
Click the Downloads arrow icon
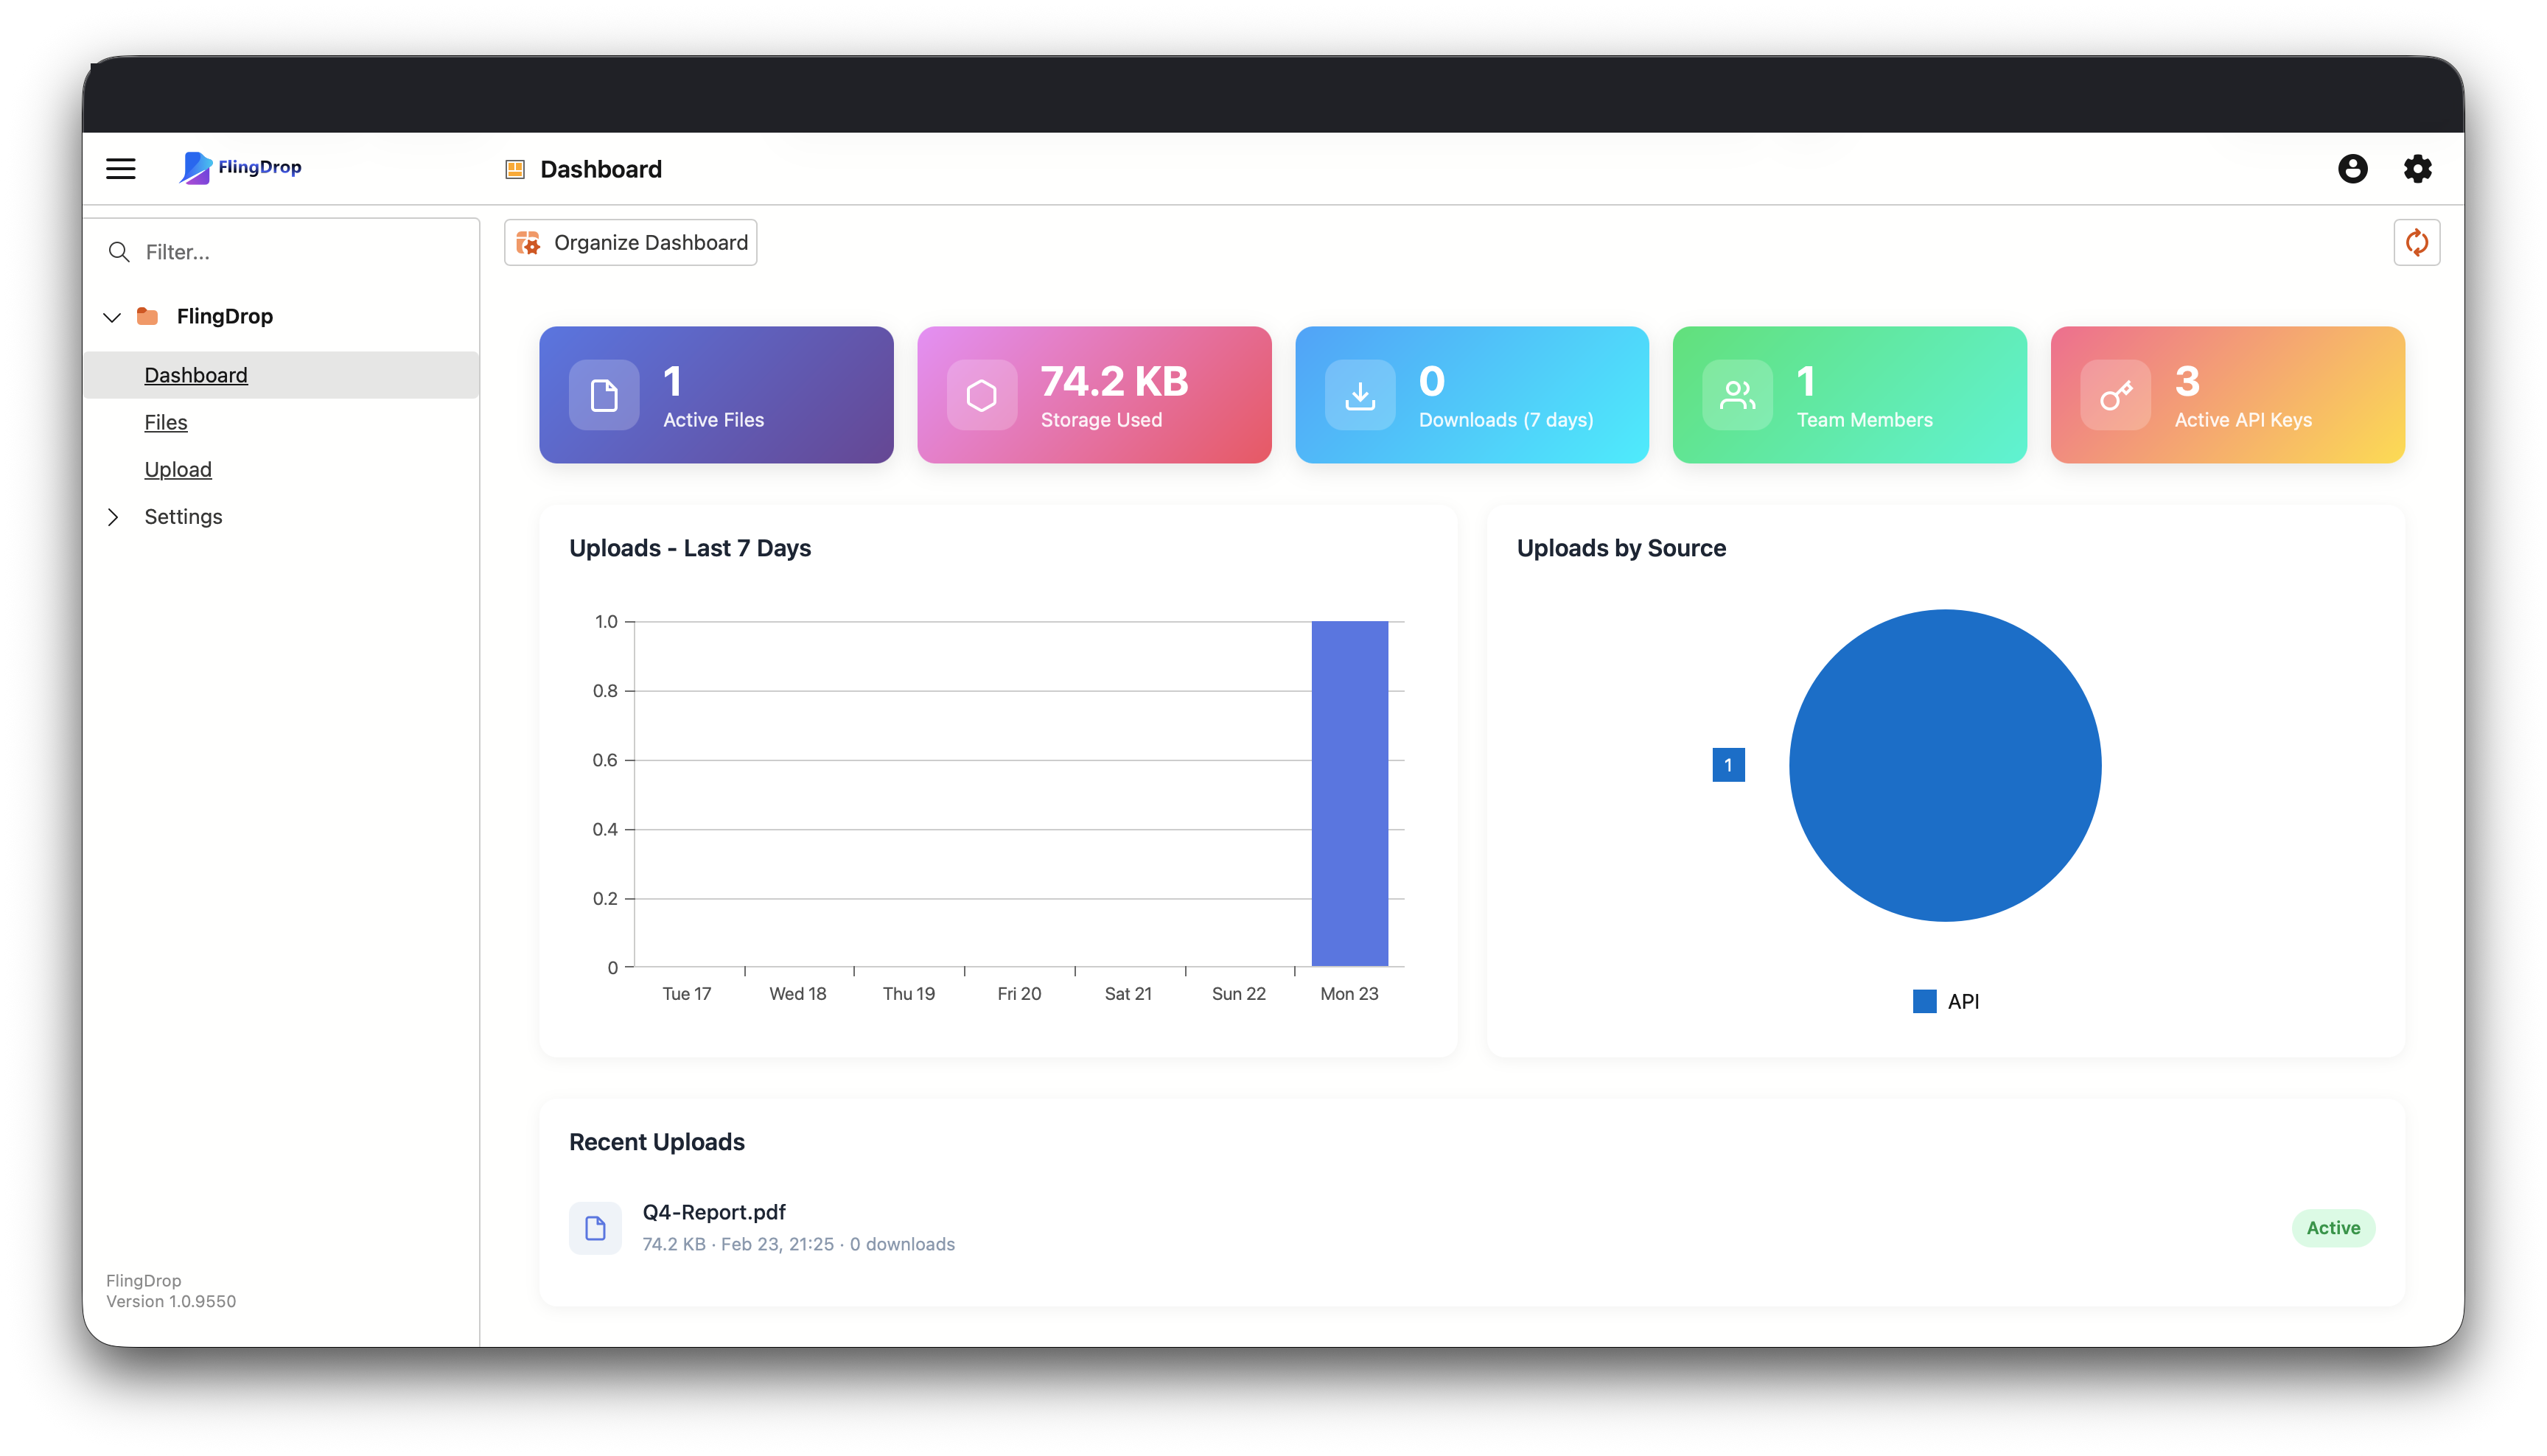[1360, 394]
